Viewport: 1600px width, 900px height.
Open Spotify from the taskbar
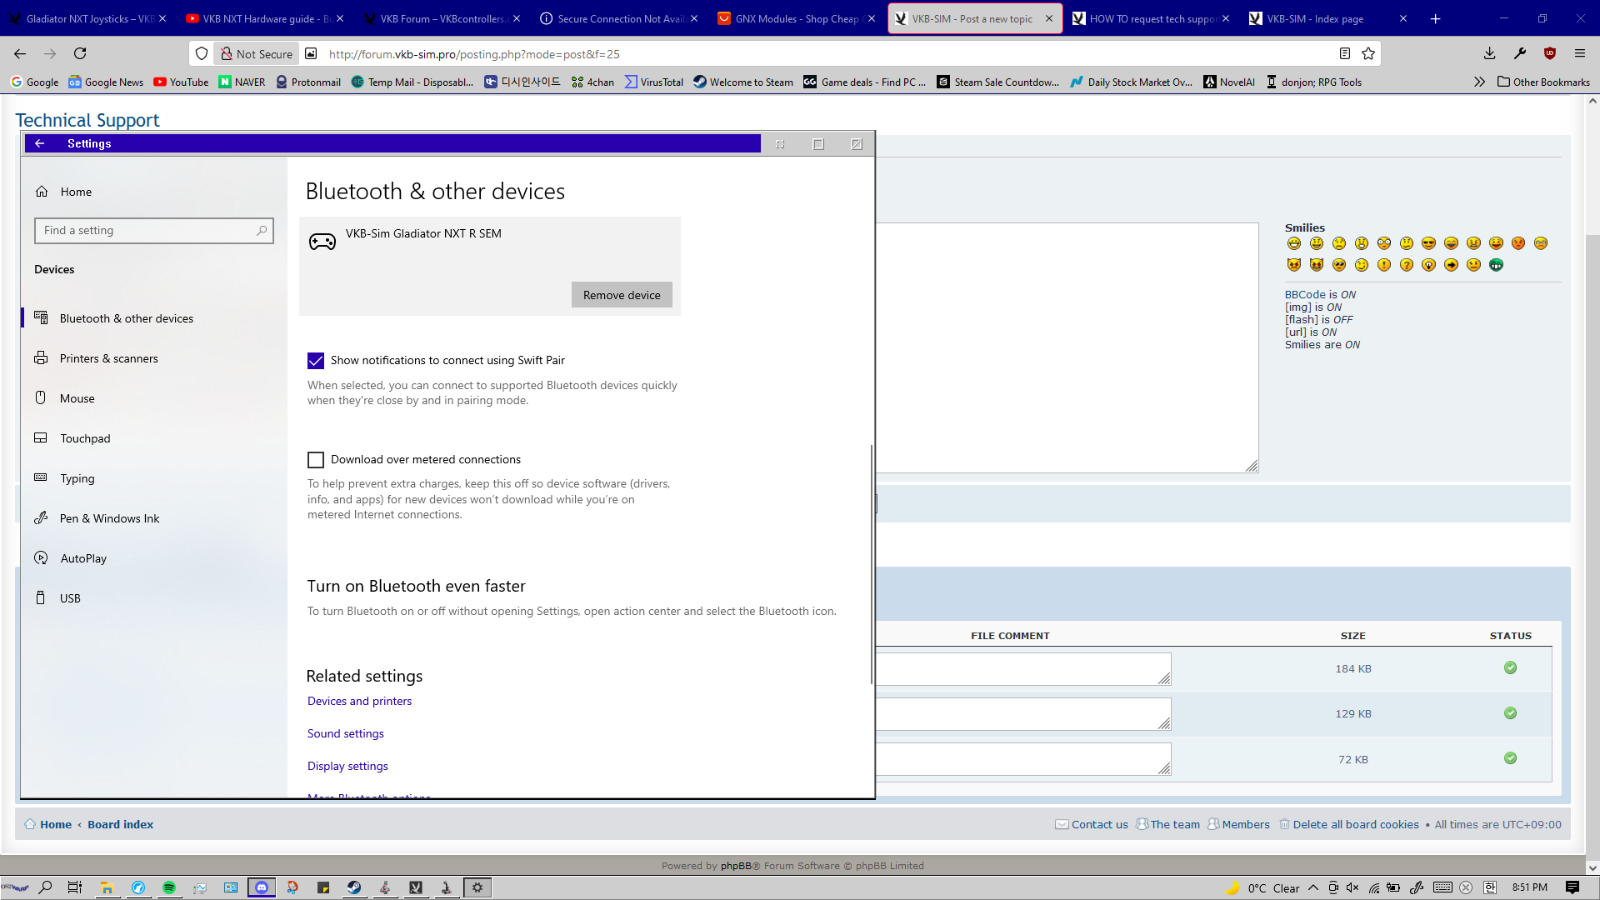(169, 888)
